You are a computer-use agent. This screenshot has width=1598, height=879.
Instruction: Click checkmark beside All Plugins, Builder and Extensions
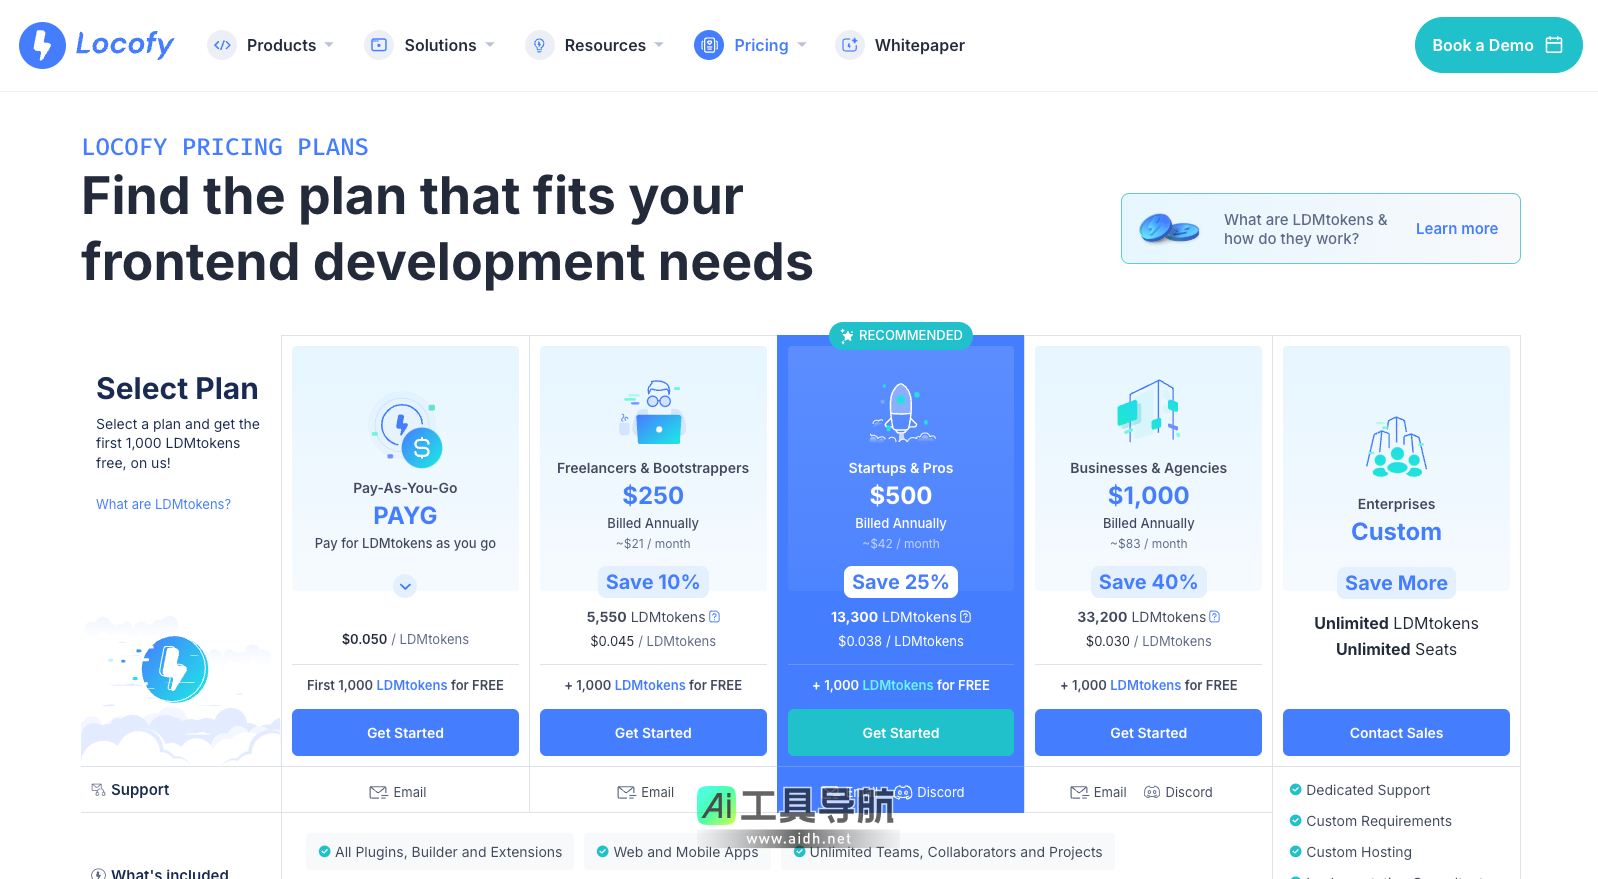click(324, 852)
